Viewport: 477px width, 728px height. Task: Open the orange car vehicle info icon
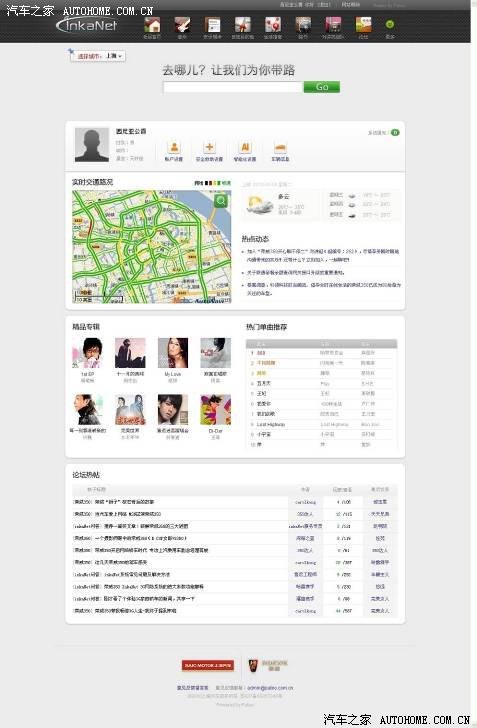[280, 147]
